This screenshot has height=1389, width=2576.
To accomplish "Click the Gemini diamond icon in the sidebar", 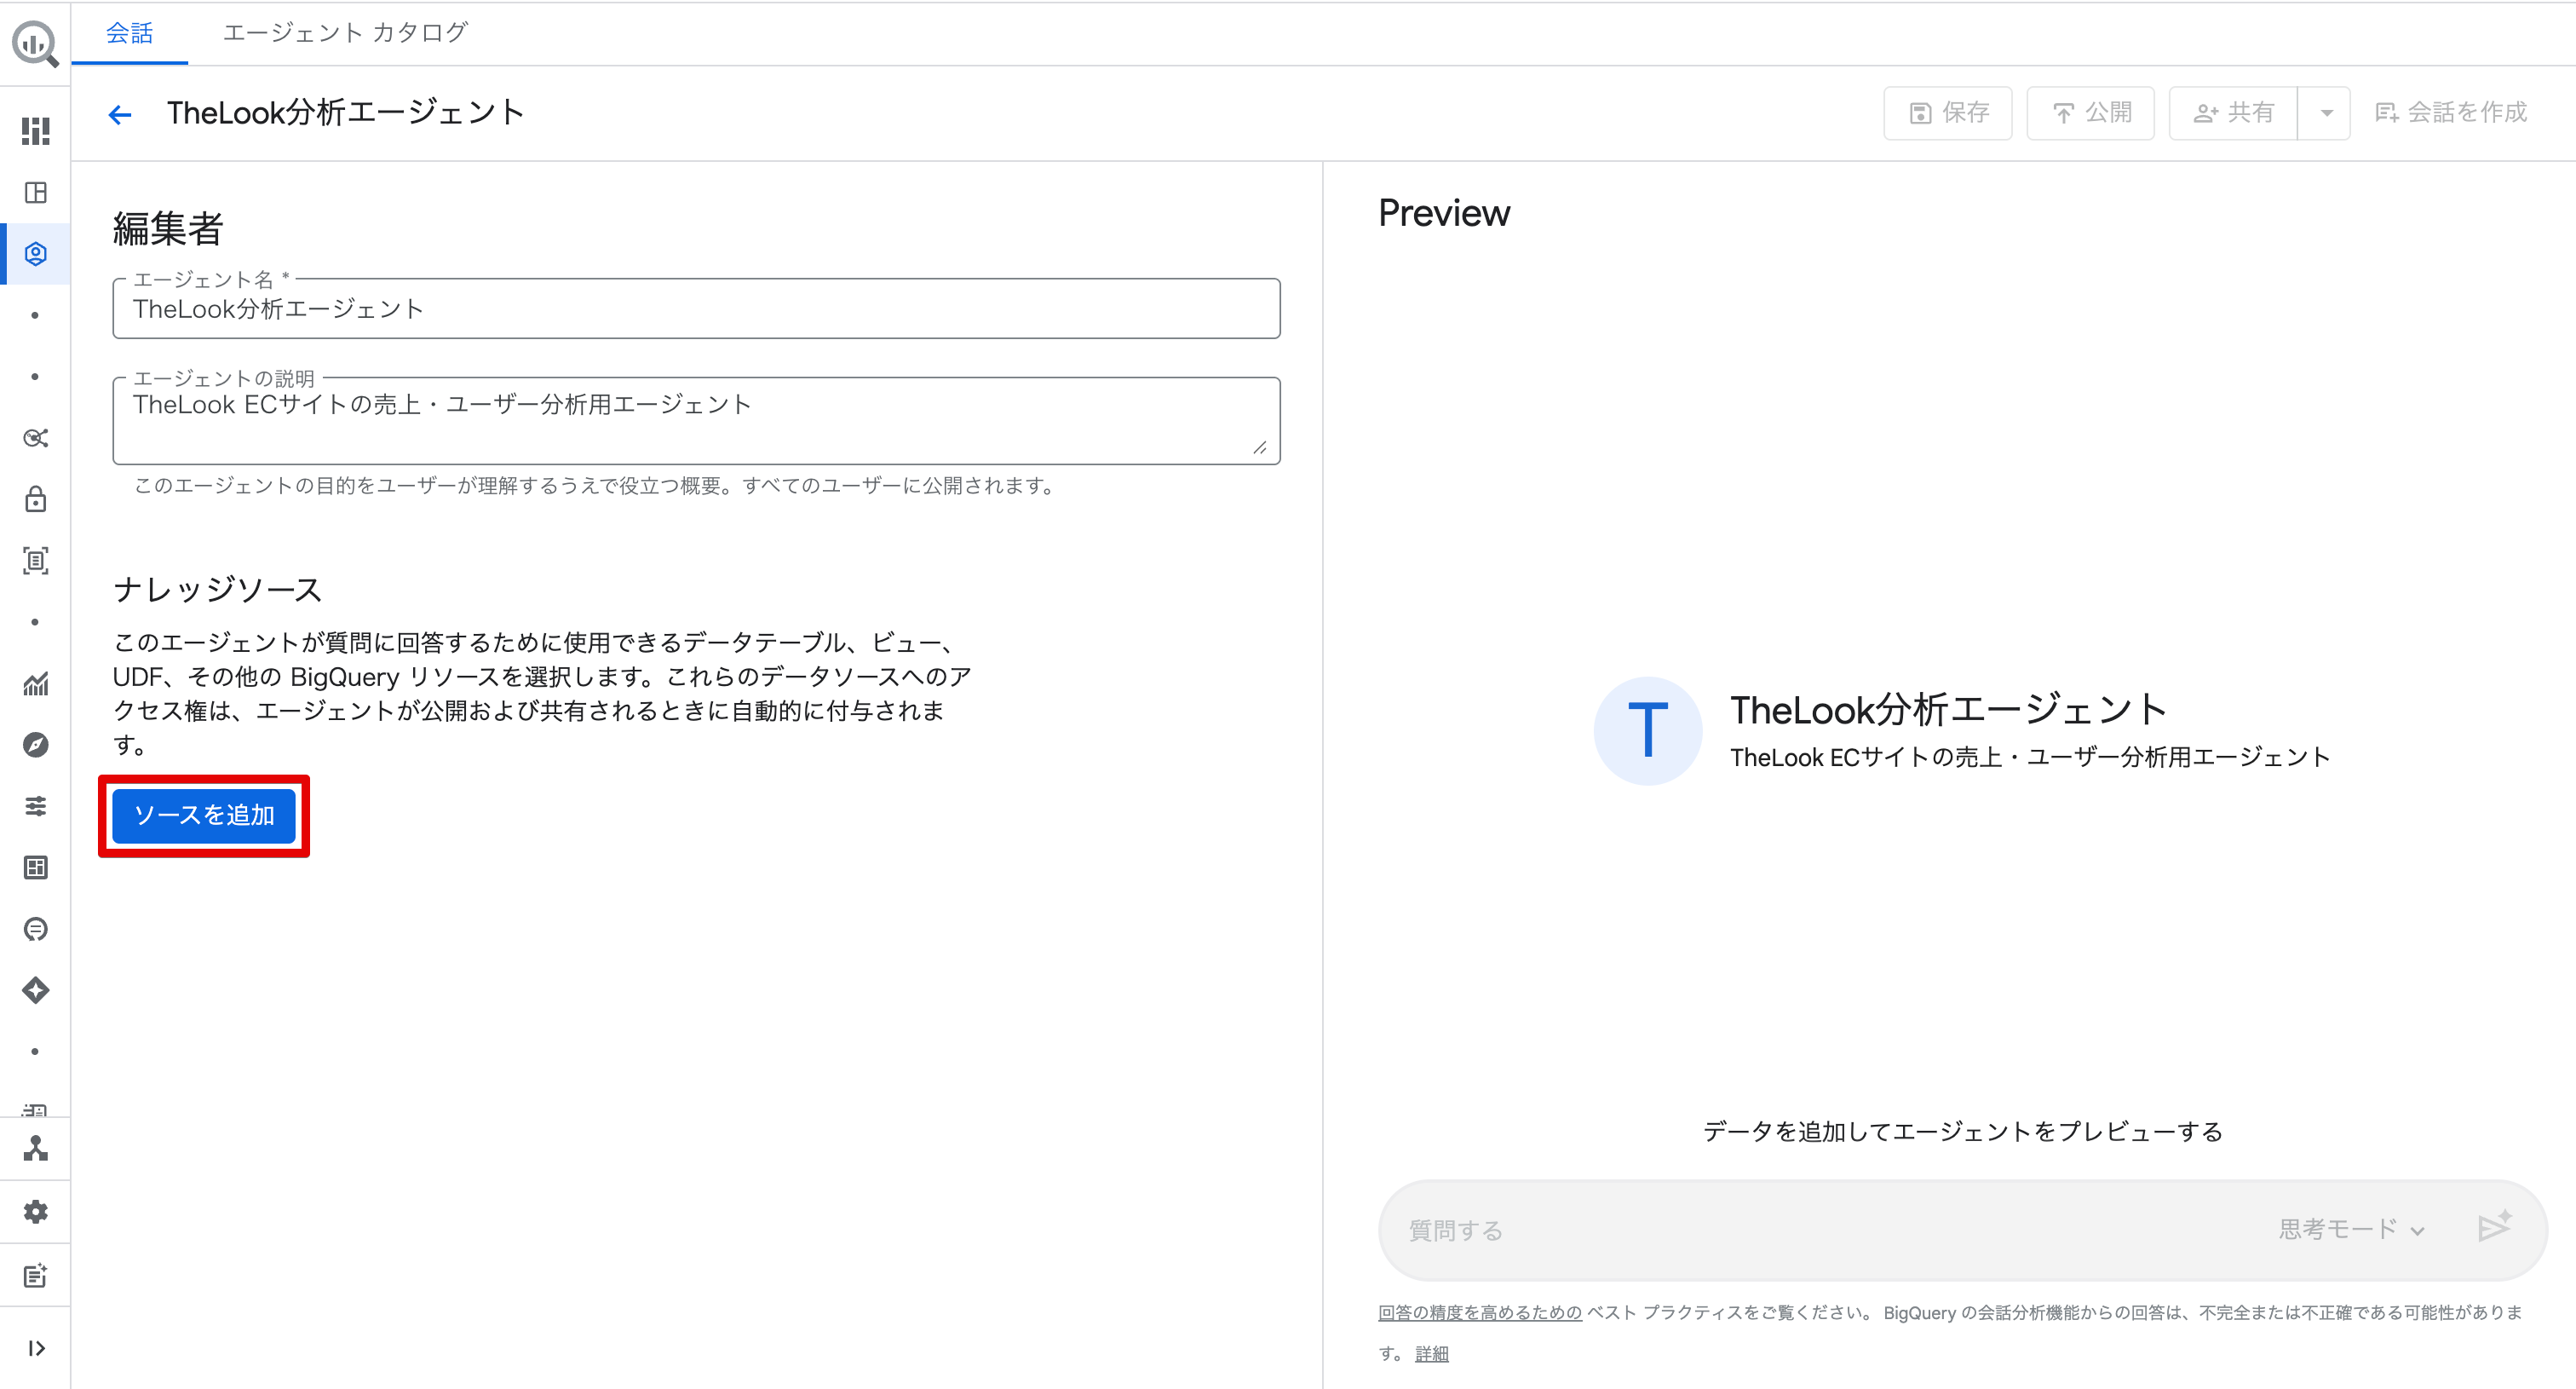I will [x=35, y=990].
